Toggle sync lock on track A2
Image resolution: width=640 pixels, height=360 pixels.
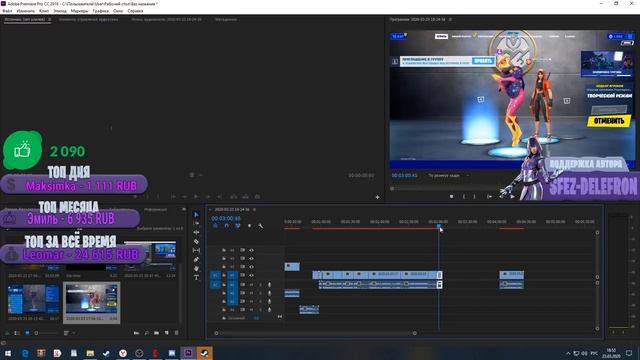click(242, 293)
